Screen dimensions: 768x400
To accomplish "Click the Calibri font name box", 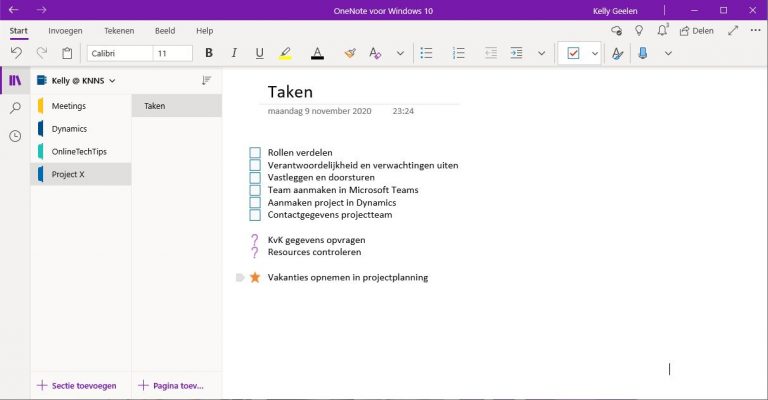I will [x=120, y=53].
